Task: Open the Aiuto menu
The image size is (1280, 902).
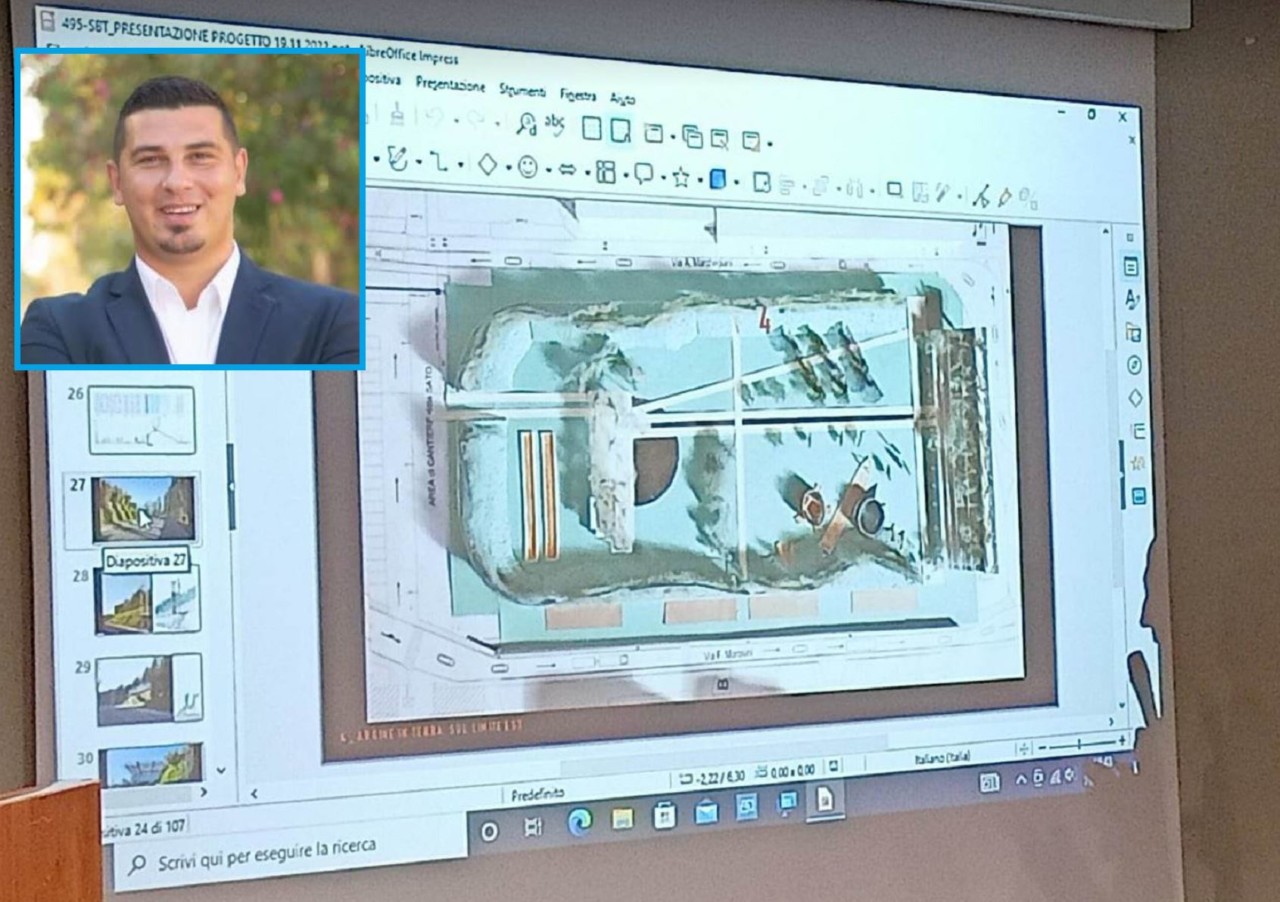Action: [x=622, y=98]
